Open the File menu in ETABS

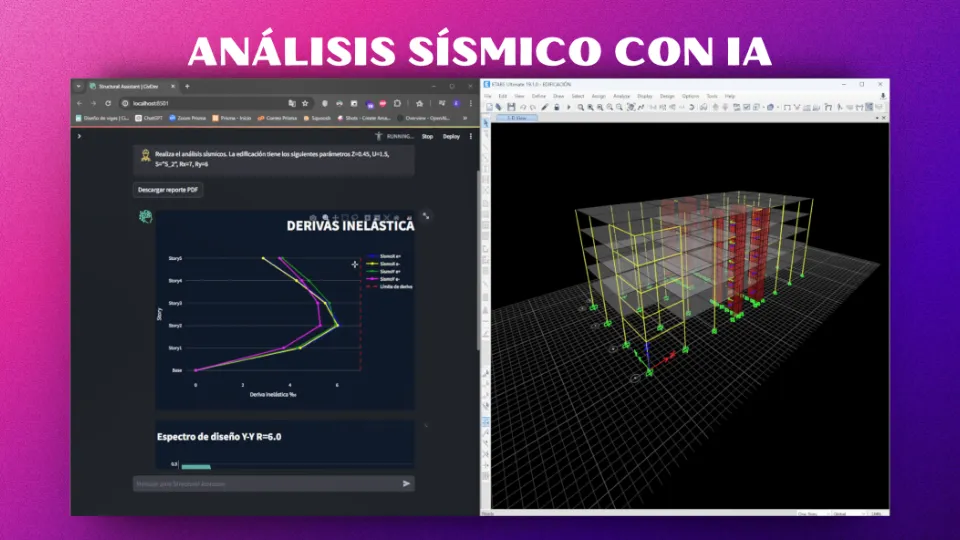click(488, 96)
